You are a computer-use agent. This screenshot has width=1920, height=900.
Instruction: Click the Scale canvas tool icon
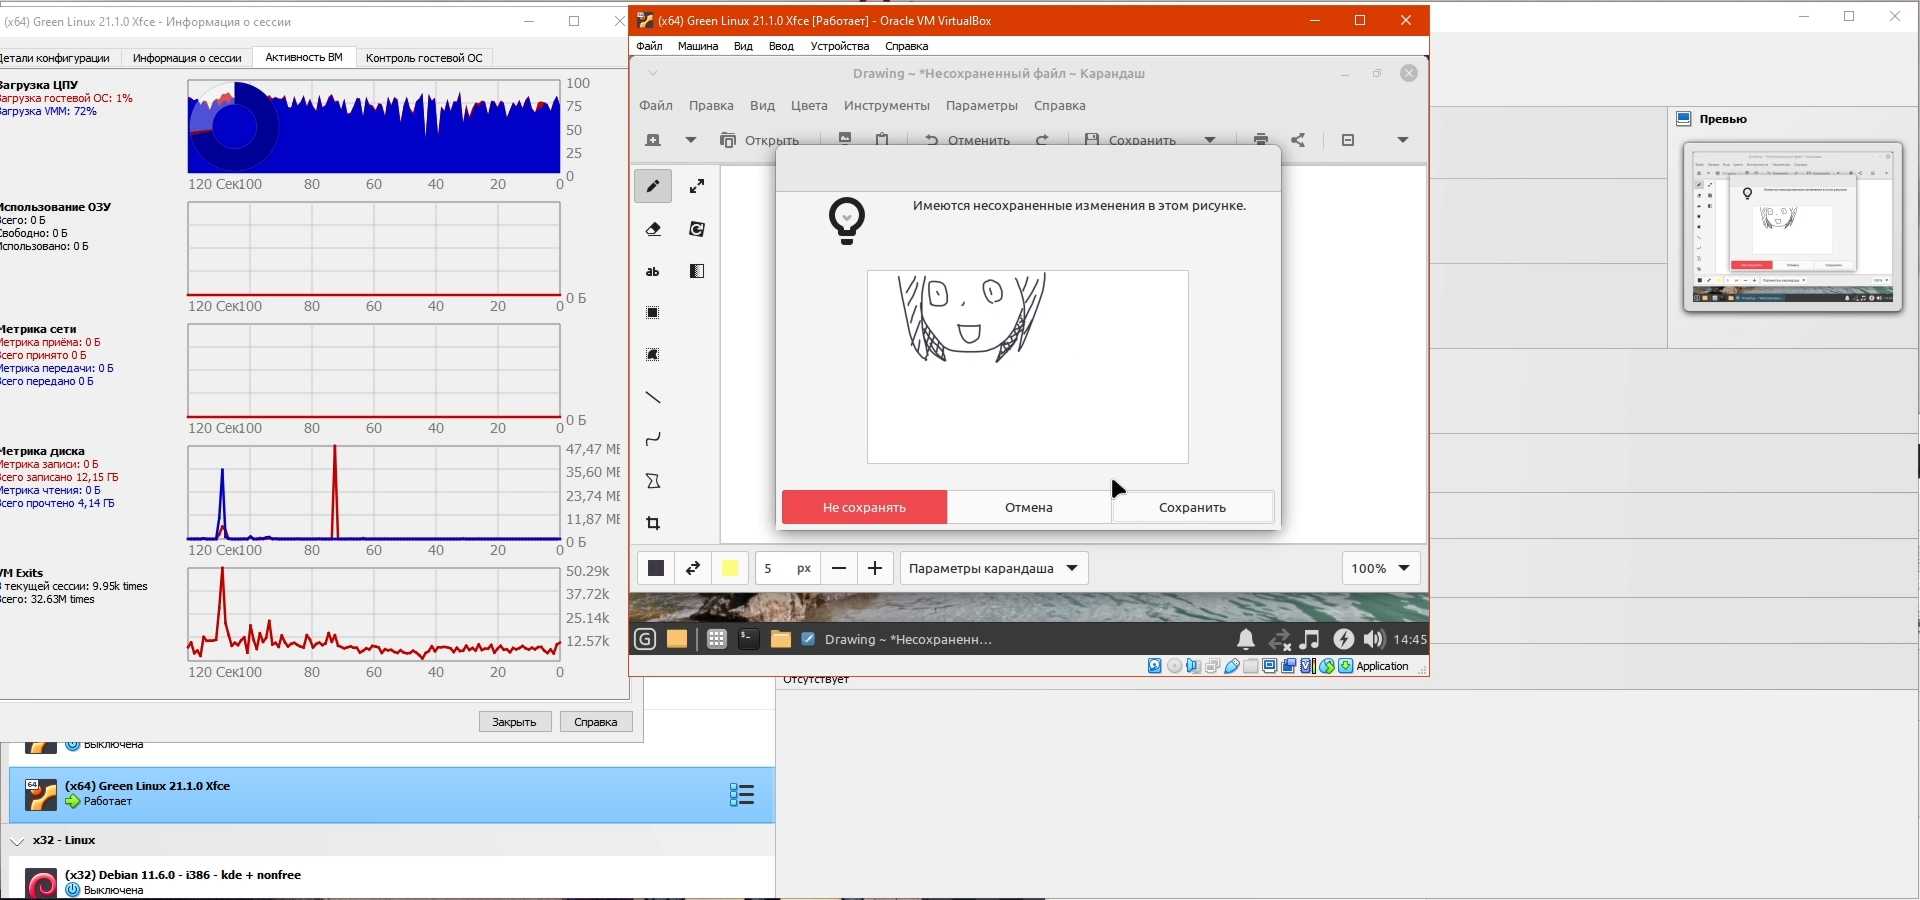click(x=697, y=186)
